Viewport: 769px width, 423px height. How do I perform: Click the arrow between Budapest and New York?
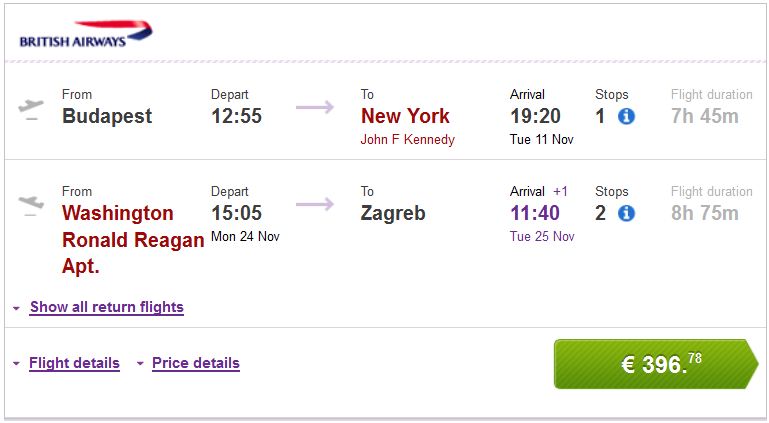[x=315, y=107]
